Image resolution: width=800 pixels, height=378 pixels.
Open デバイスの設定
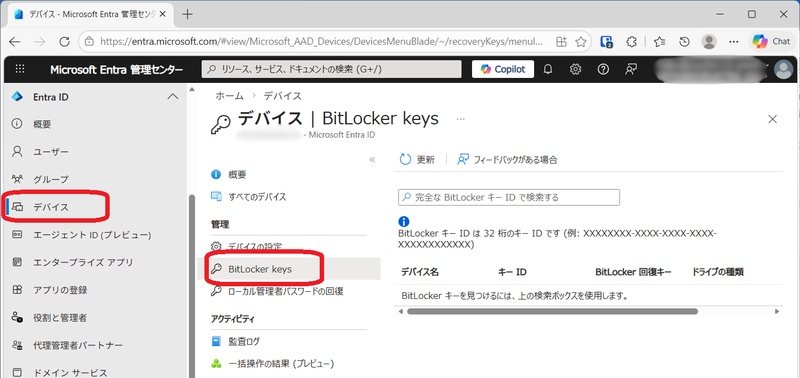[255, 246]
